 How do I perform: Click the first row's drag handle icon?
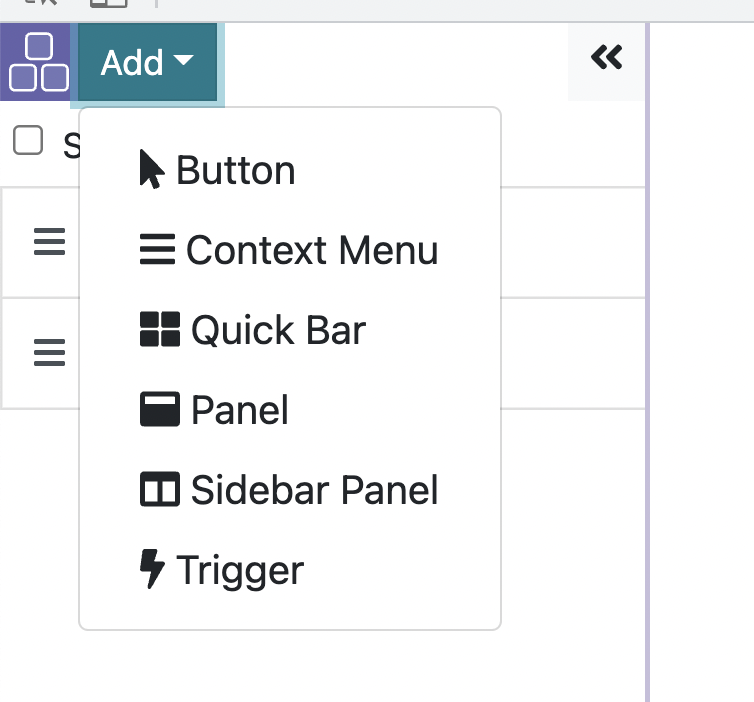pyautogui.click(x=49, y=242)
